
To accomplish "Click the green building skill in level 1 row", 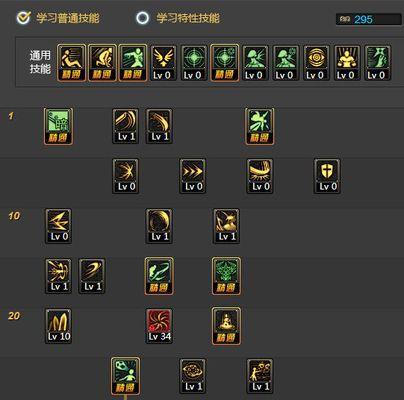I will coord(58,126).
